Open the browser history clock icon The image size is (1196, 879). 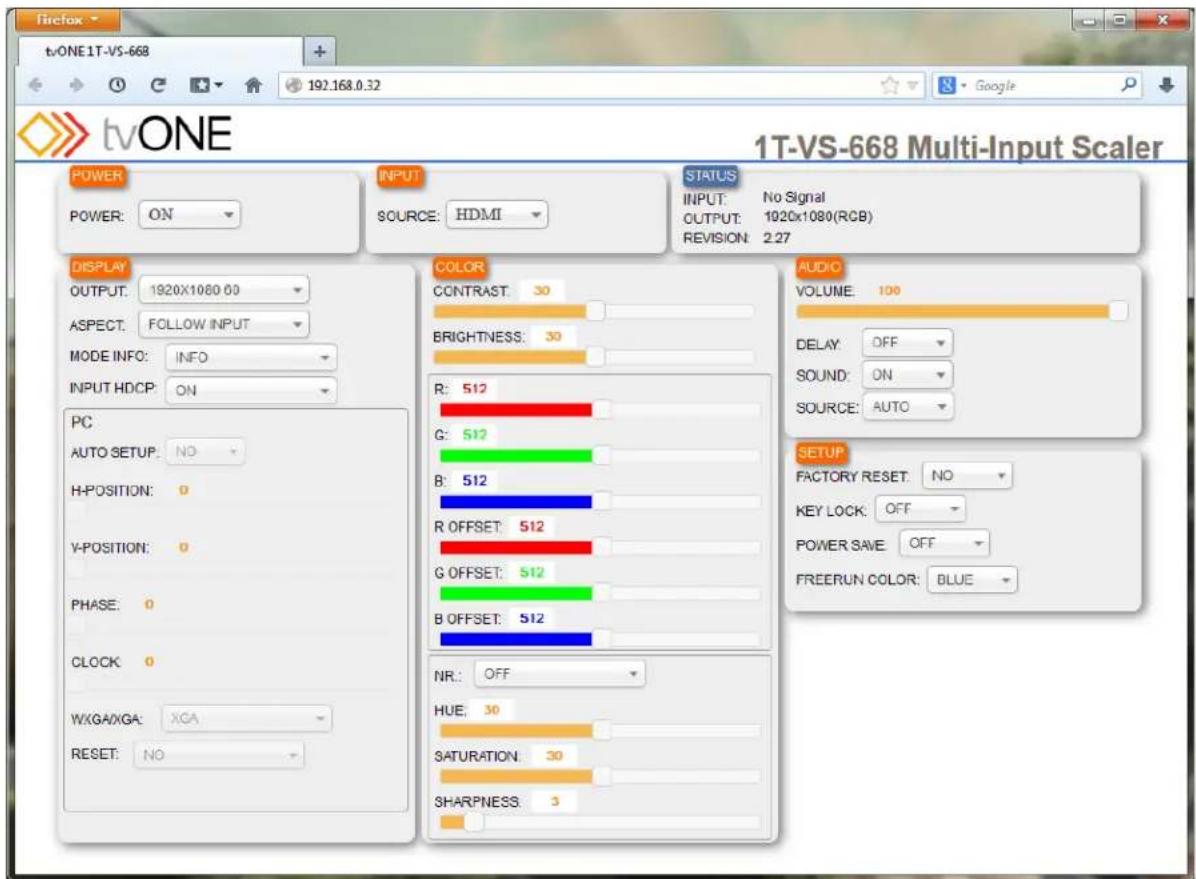point(117,85)
